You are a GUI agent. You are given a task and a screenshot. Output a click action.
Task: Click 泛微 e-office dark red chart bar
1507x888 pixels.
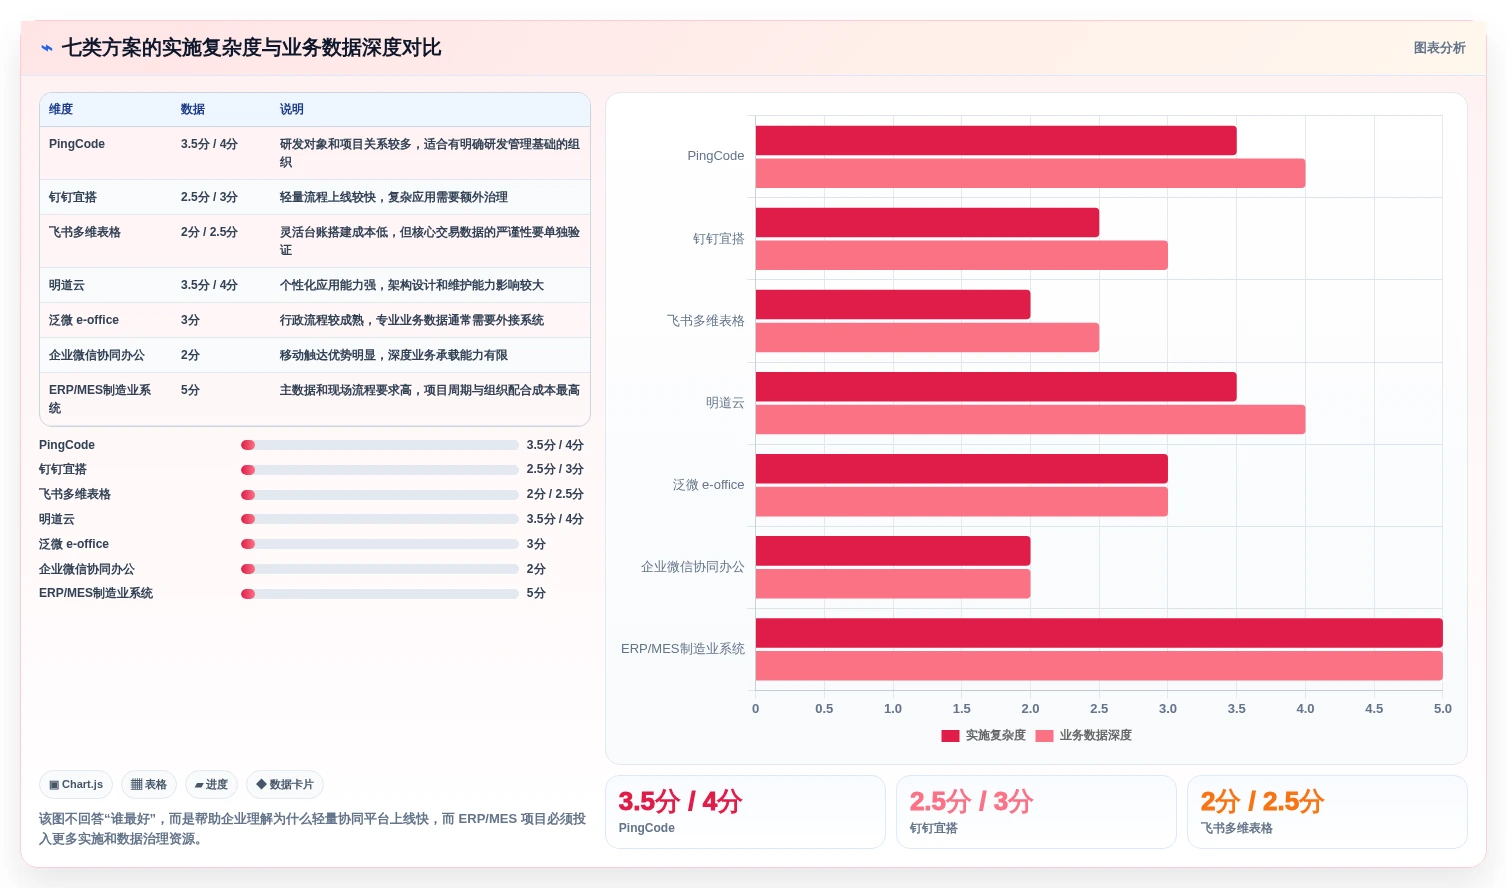(x=962, y=469)
